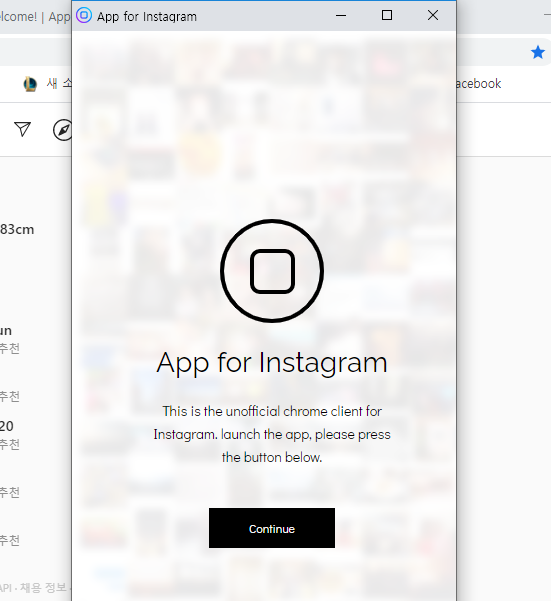Open the Facebook bookmark in the browser

478,84
